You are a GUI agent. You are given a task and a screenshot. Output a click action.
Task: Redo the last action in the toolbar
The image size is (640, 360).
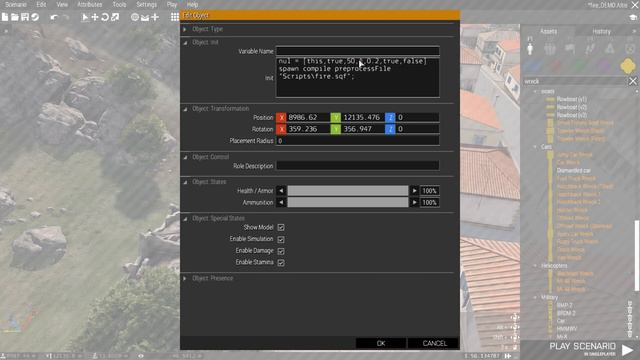pos(65,17)
